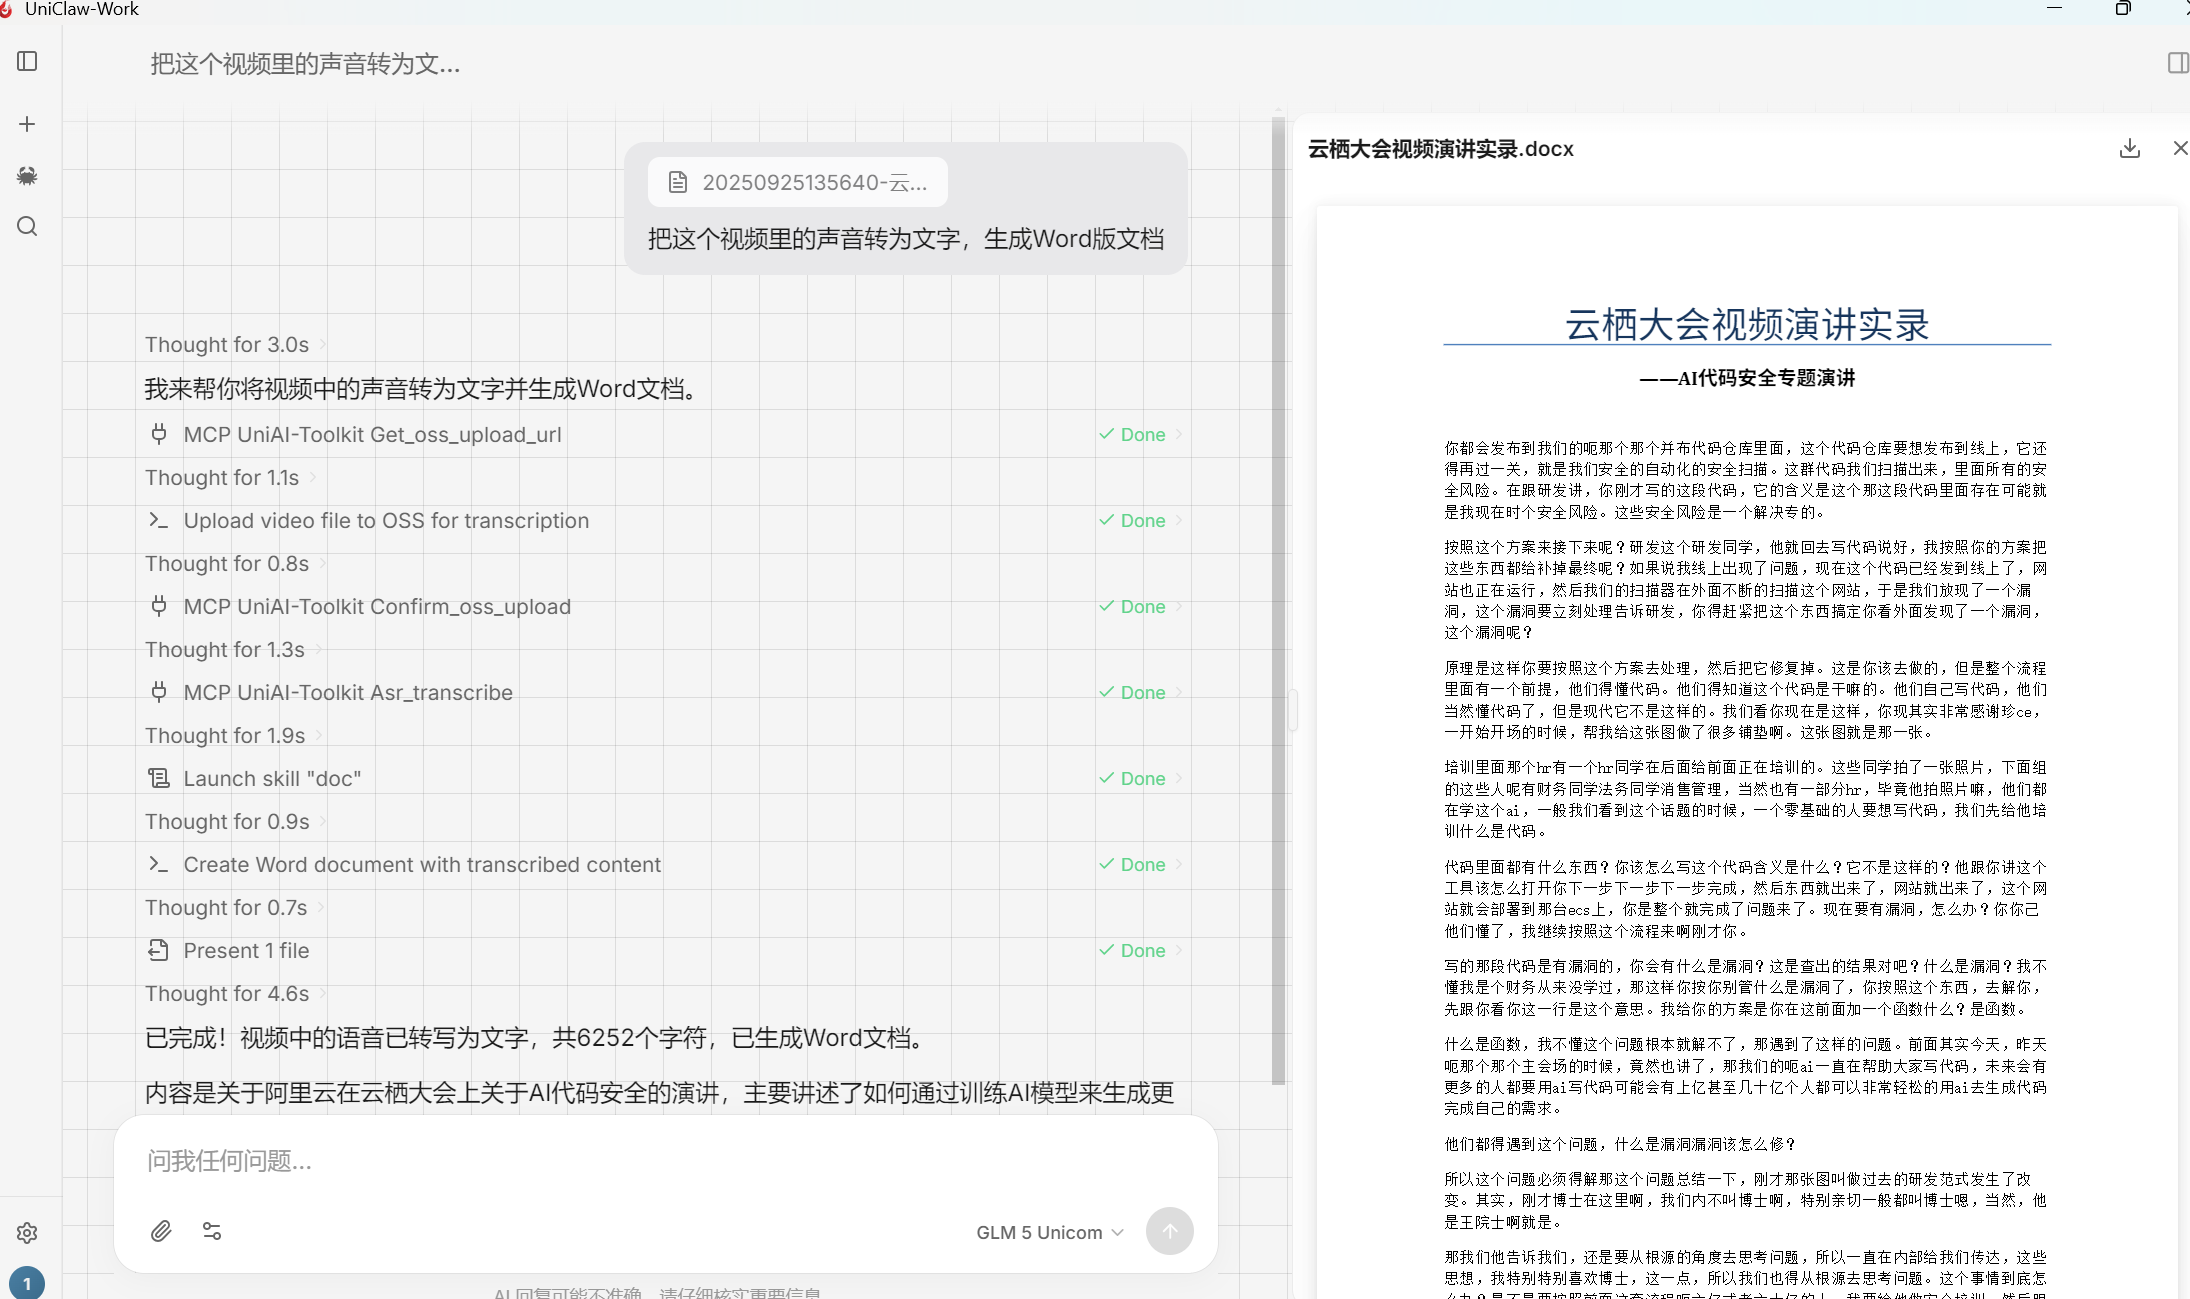The width and height of the screenshot is (2190, 1299).
Task: Click the message input field
Action: (x=666, y=1161)
